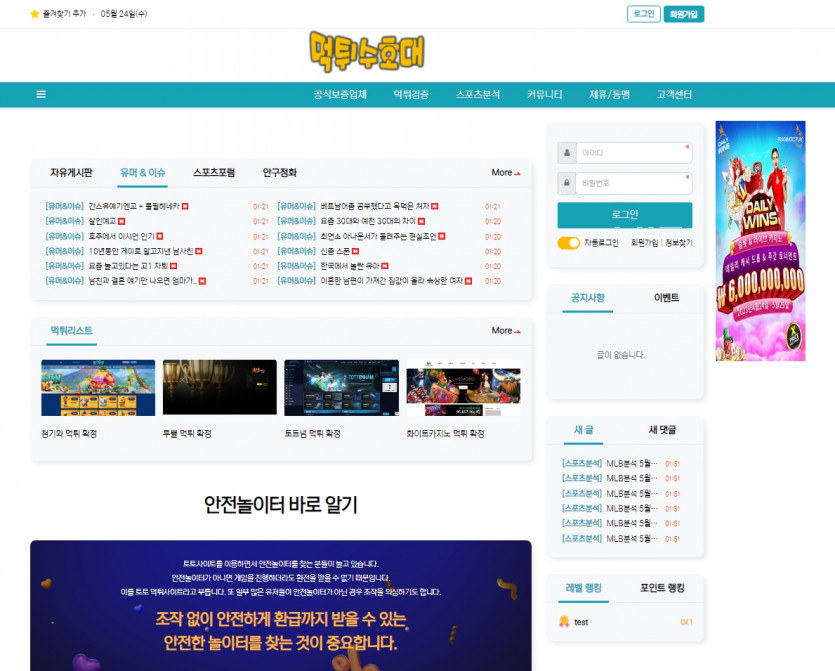Expand More in the 먹튀리스트 section

click(x=505, y=331)
